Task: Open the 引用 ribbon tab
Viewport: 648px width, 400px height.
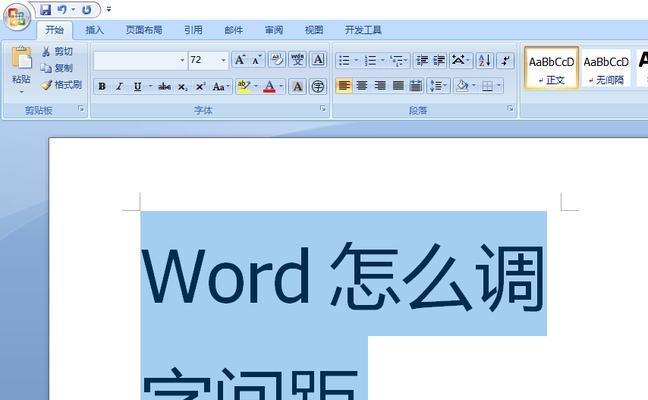Action: pyautogui.click(x=193, y=30)
